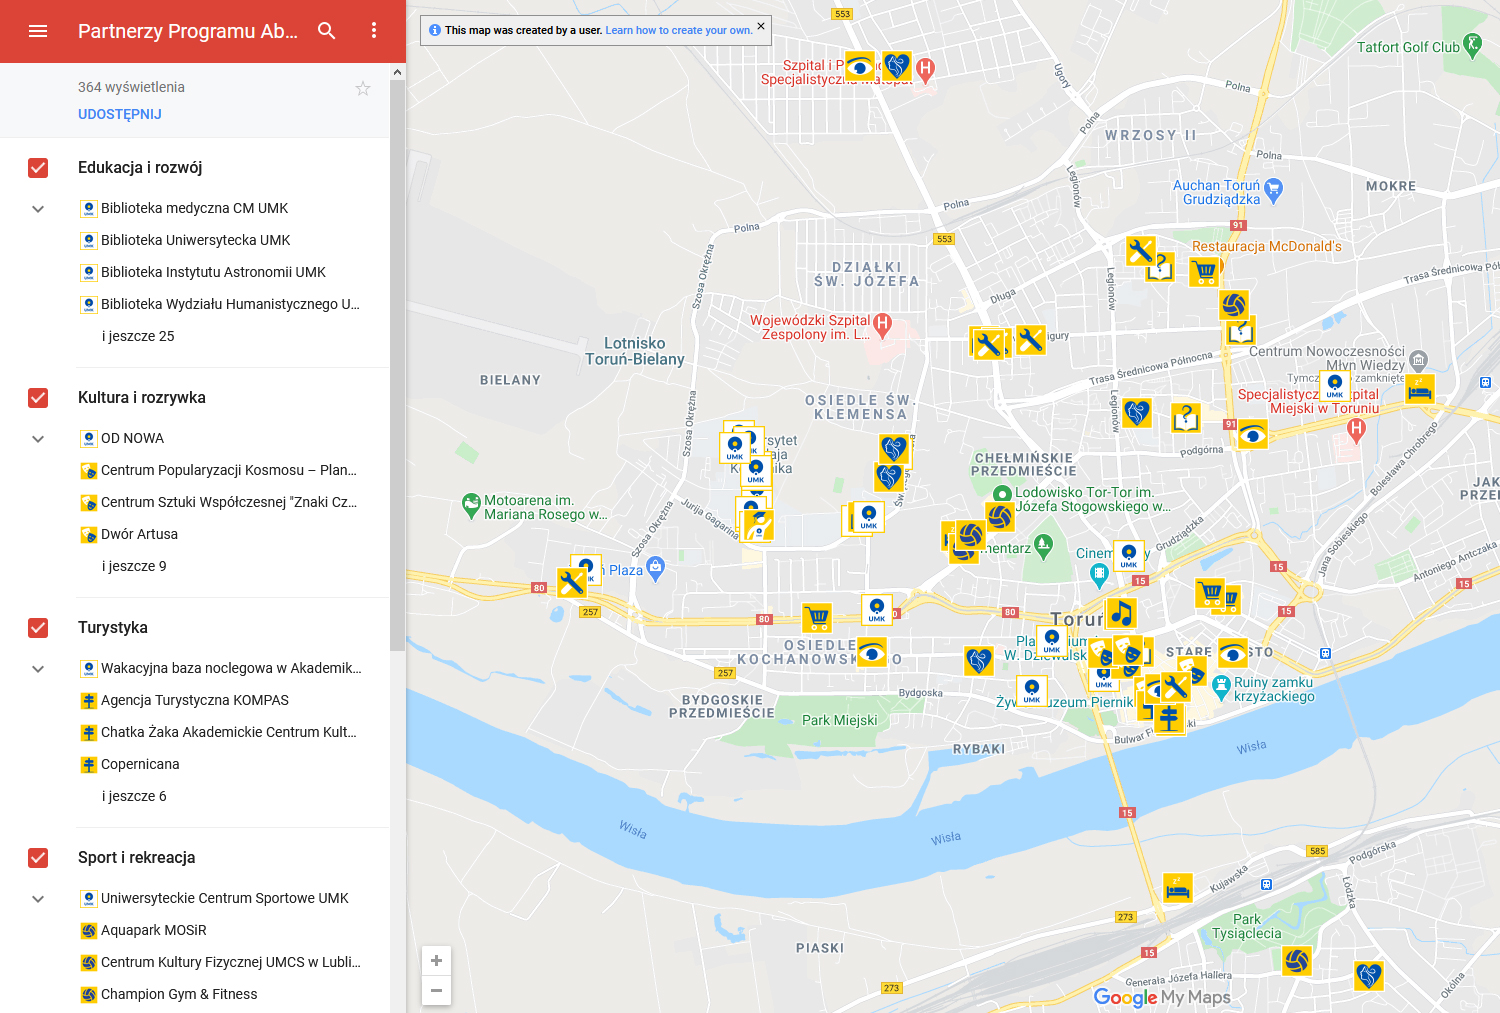Click shopping cart marker at Osiedle Kochanowskiego

pos(817,617)
